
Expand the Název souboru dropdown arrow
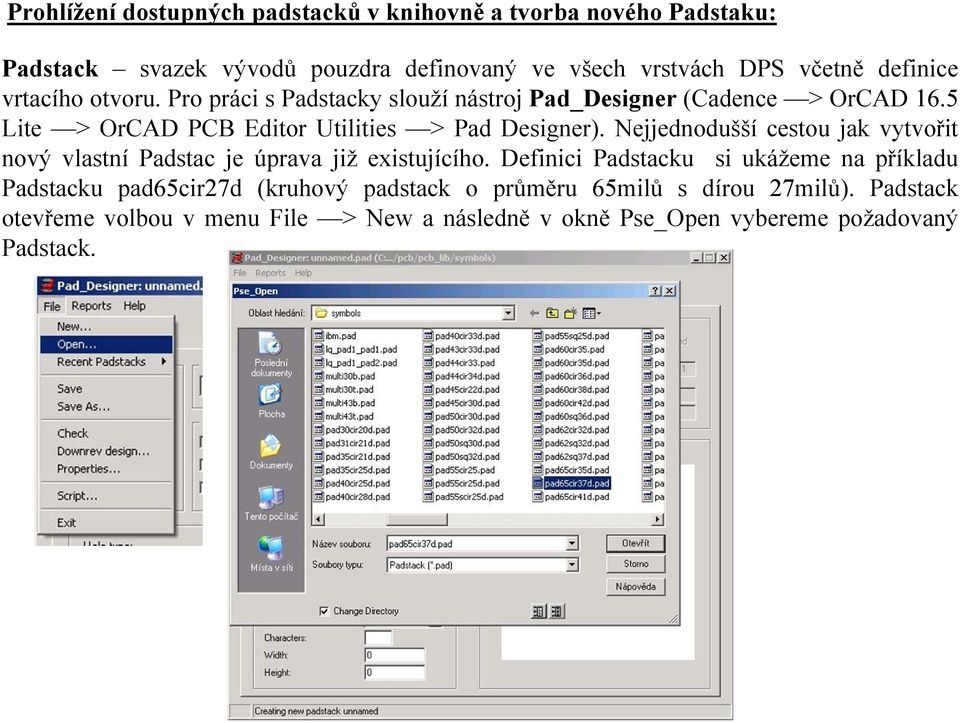(x=571, y=544)
